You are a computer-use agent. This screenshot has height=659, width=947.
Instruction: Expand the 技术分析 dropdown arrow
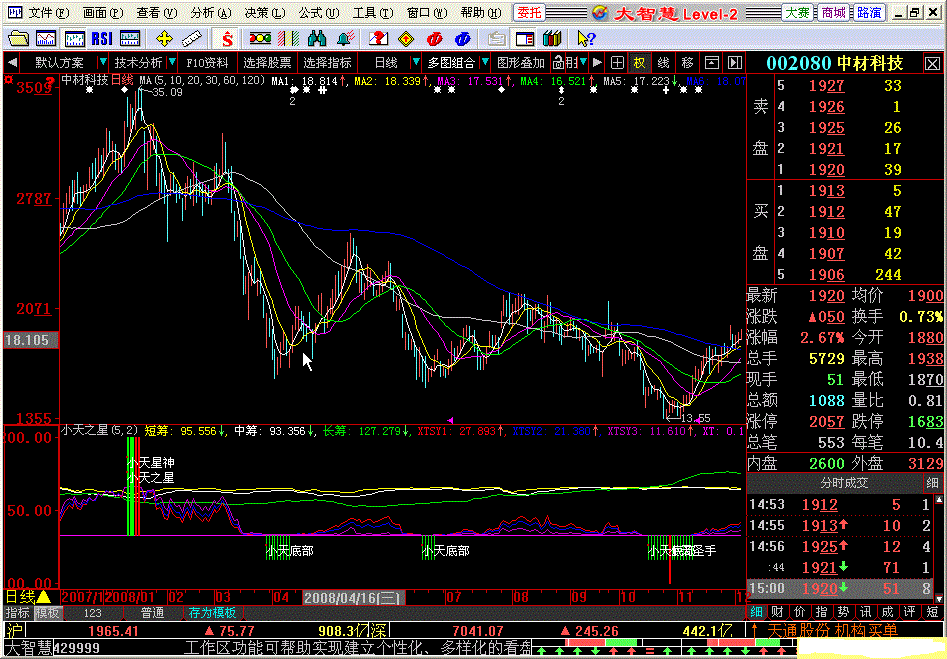[x=172, y=62]
